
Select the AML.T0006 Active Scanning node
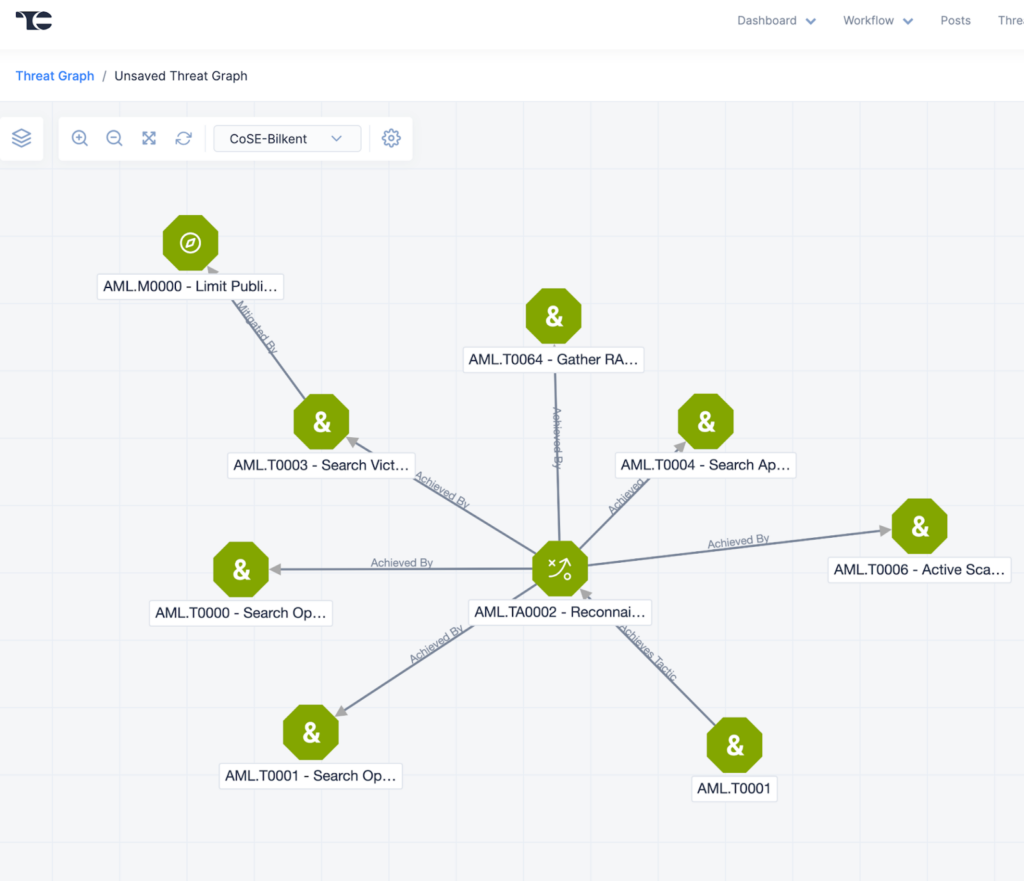click(919, 526)
